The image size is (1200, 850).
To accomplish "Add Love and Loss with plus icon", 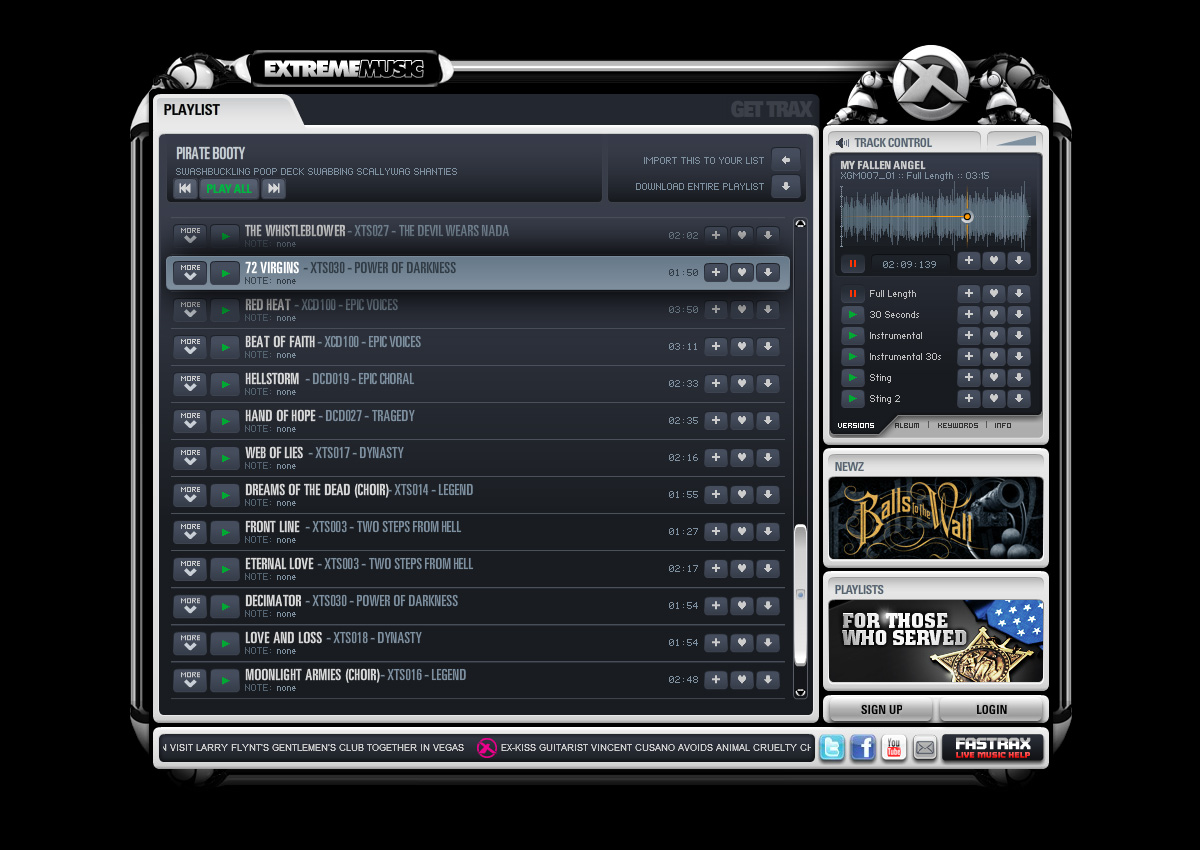I will pos(716,642).
